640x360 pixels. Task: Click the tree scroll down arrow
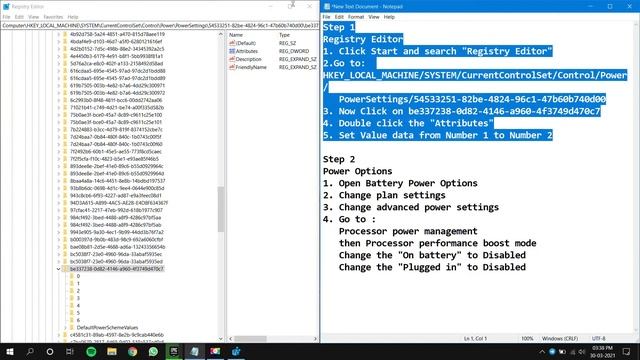point(221,338)
